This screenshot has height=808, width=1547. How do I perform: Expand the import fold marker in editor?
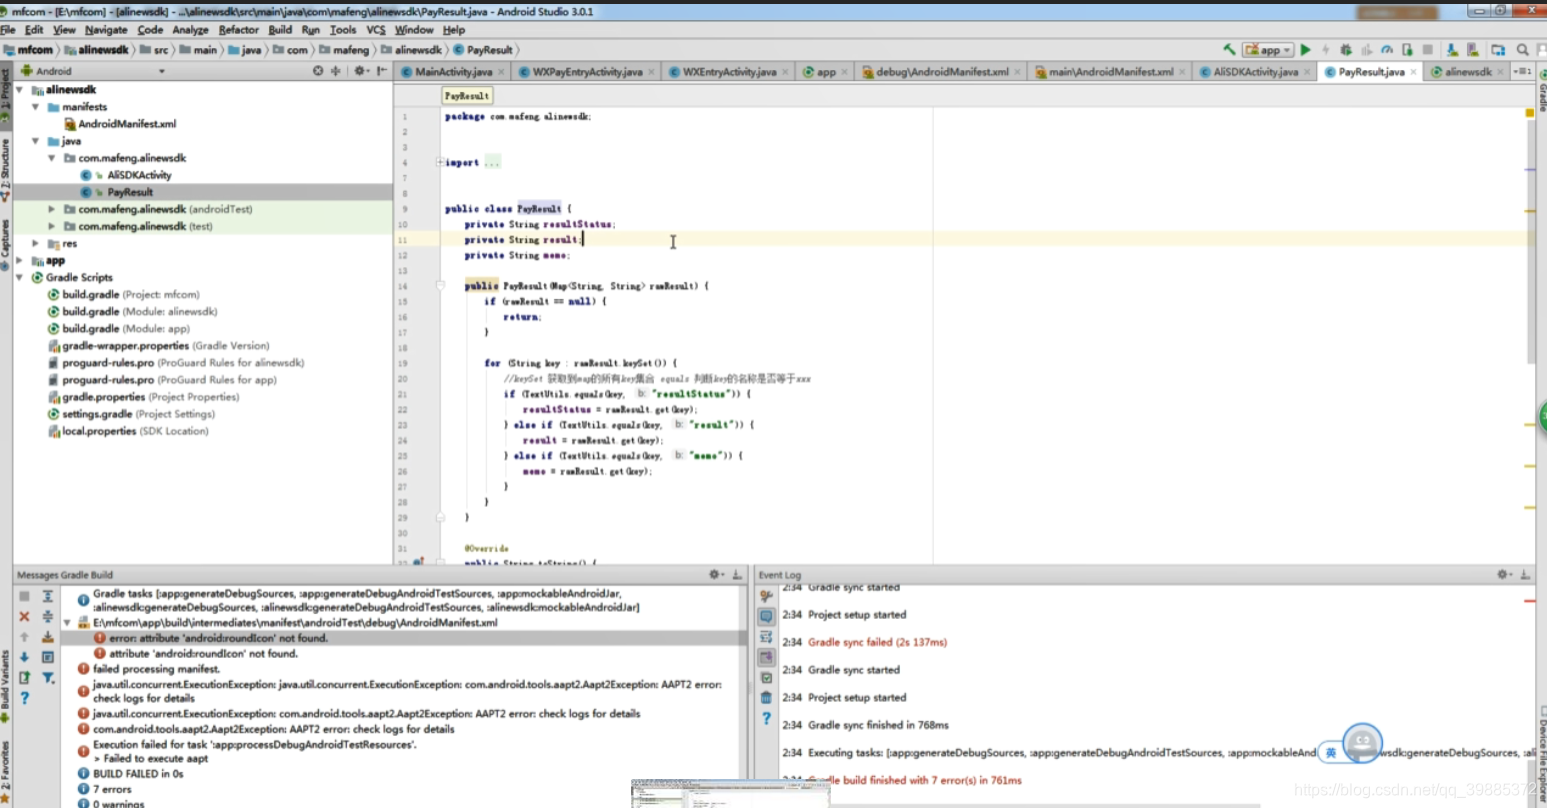tap(440, 162)
